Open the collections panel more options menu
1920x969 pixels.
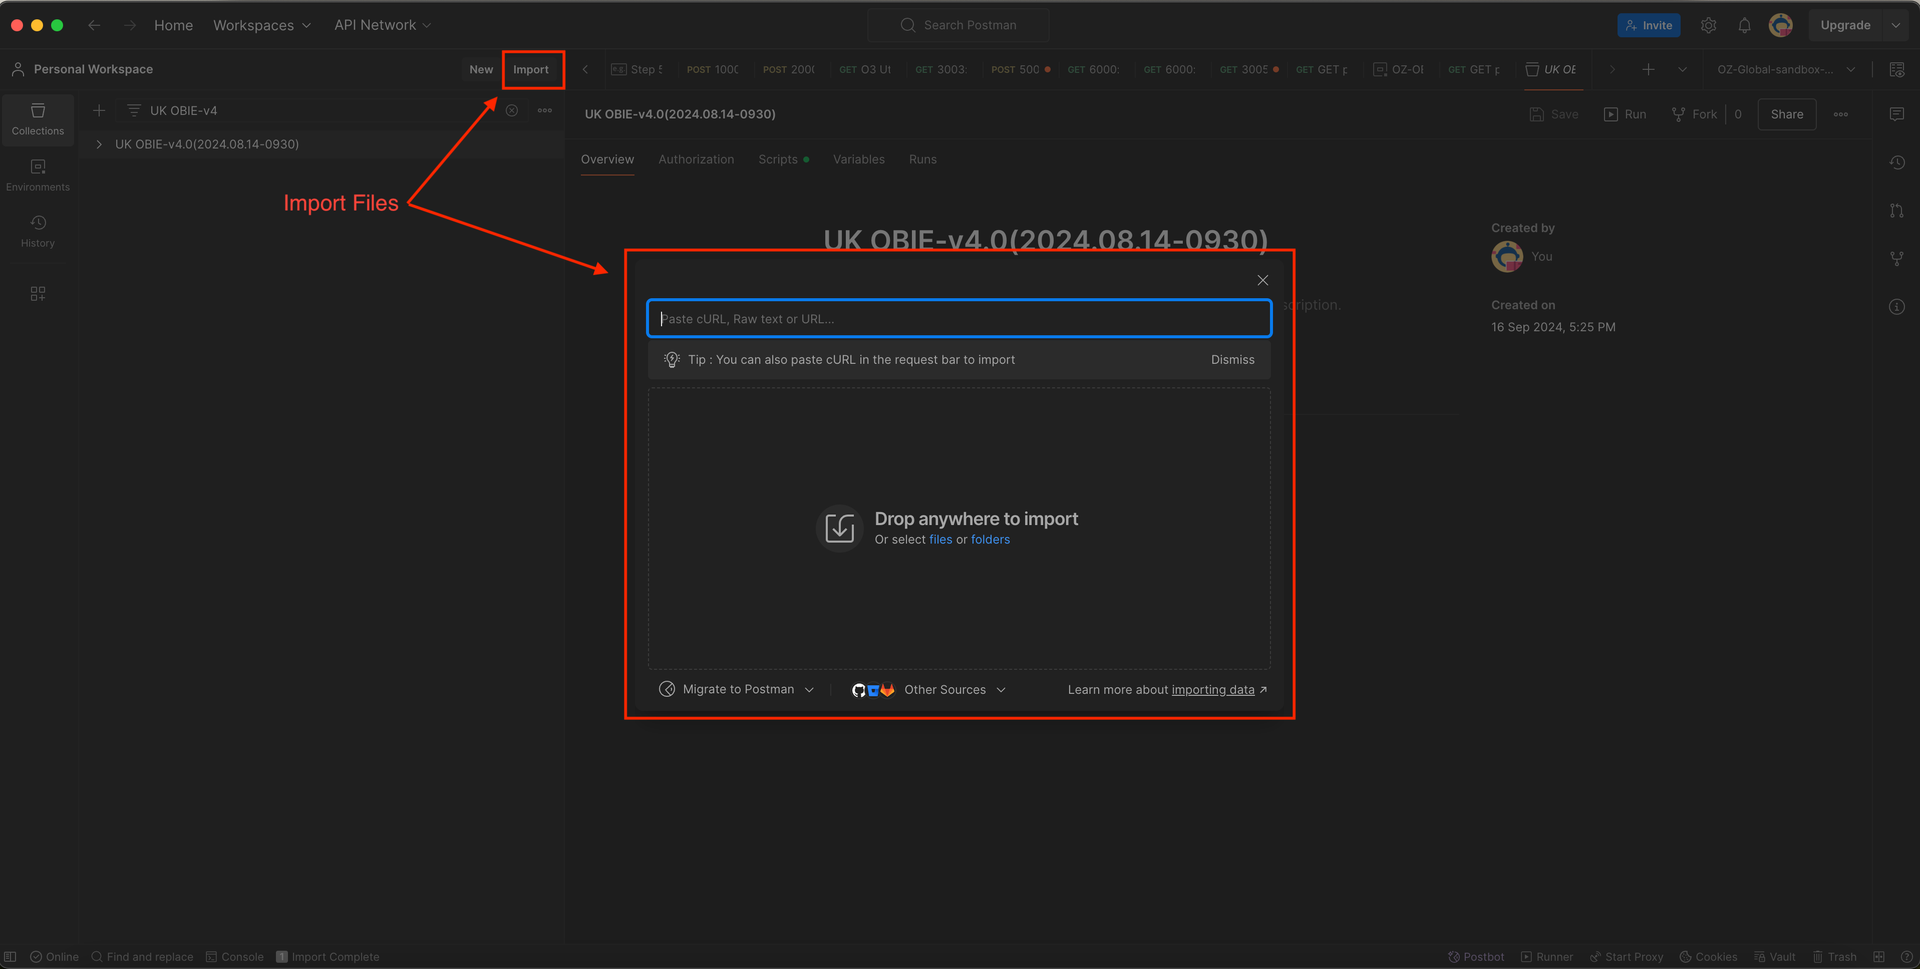pos(545,110)
